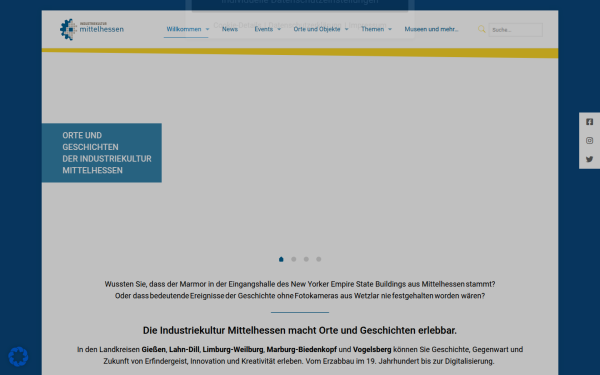Select the fourth slider dot

click(318, 259)
